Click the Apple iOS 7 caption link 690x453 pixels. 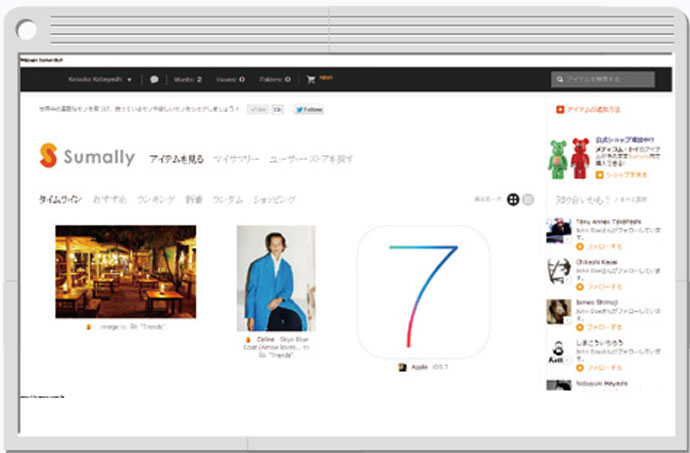coord(429,367)
